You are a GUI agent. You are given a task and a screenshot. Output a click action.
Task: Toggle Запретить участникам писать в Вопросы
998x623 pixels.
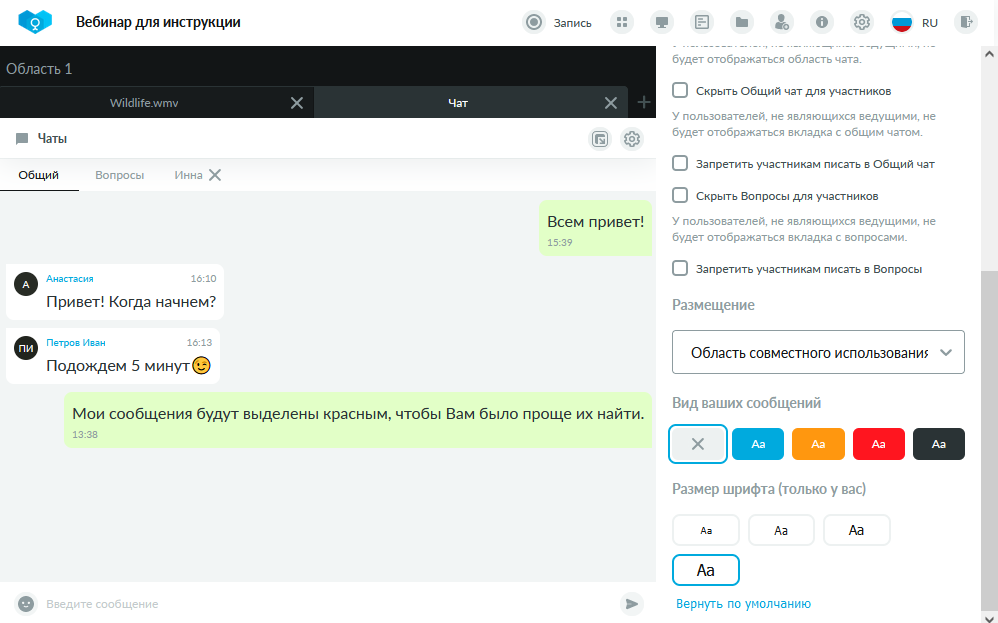click(x=680, y=269)
